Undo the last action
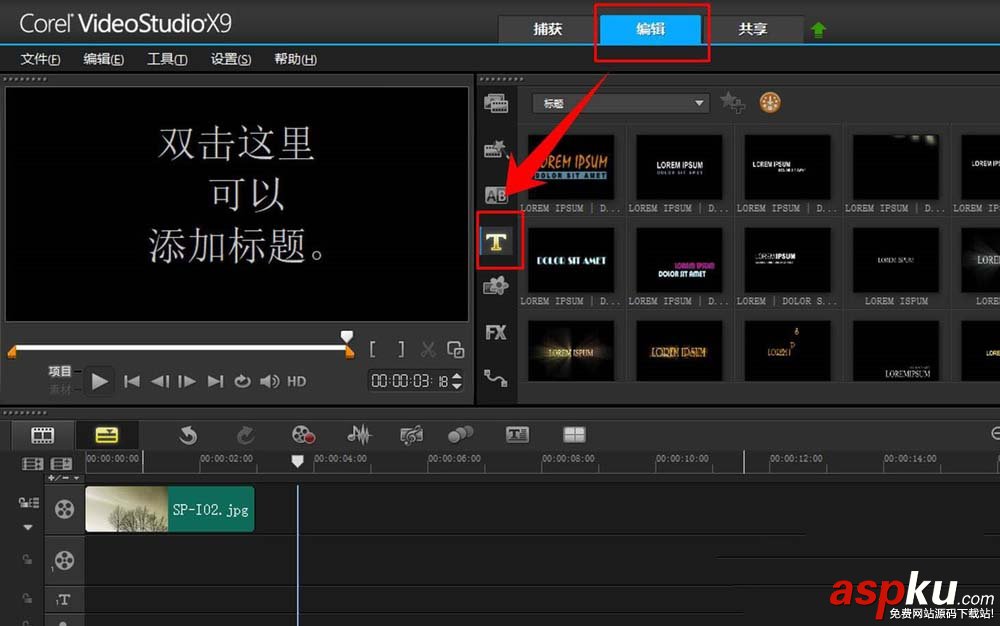The width and height of the screenshot is (1000, 626). [189, 434]
